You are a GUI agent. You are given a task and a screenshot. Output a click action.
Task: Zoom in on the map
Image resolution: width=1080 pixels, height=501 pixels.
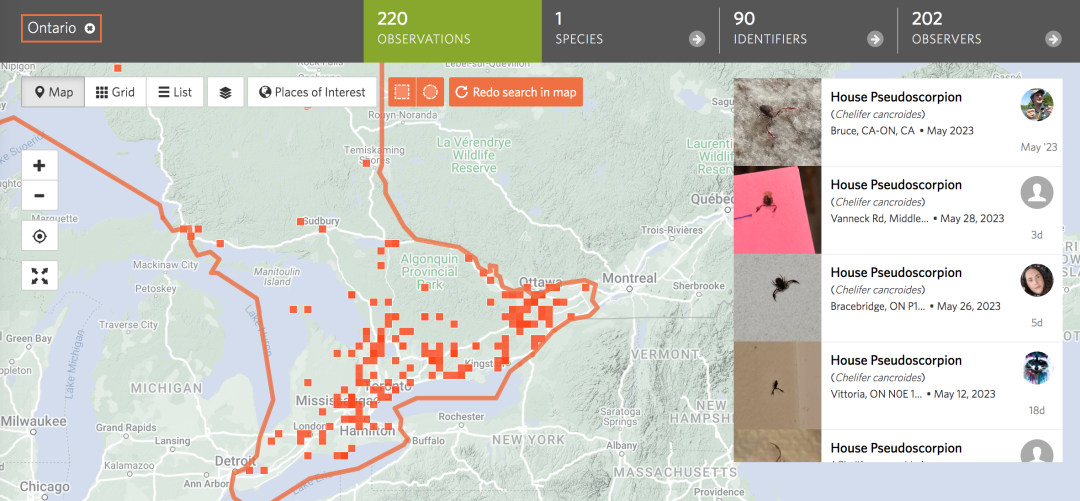pyautogui.click(x=40, y=166)
